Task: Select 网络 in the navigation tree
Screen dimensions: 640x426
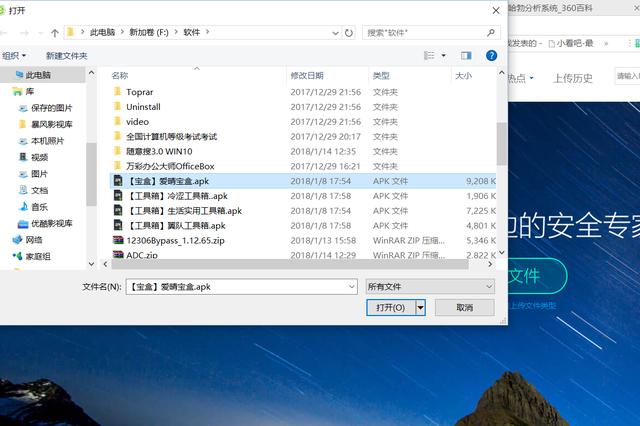Action: pyautogui.click(x=28, y=240)
